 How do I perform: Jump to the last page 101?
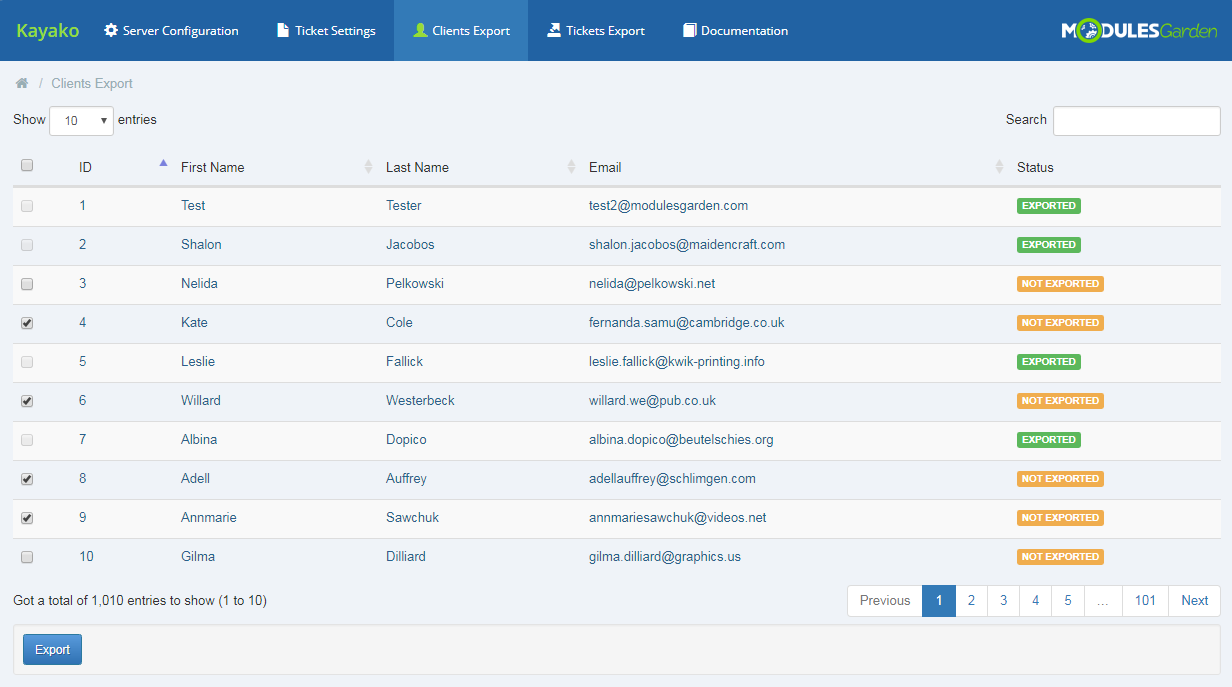1145,601
